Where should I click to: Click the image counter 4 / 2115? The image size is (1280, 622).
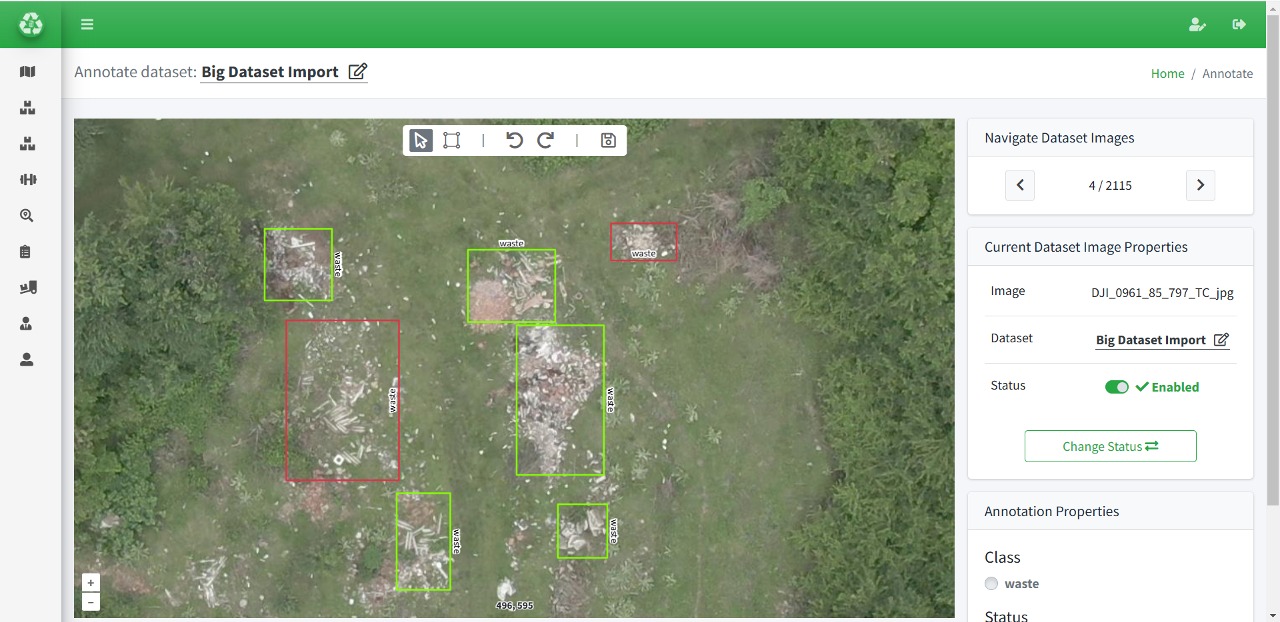pyautogui.click(x=1110, y=186)
